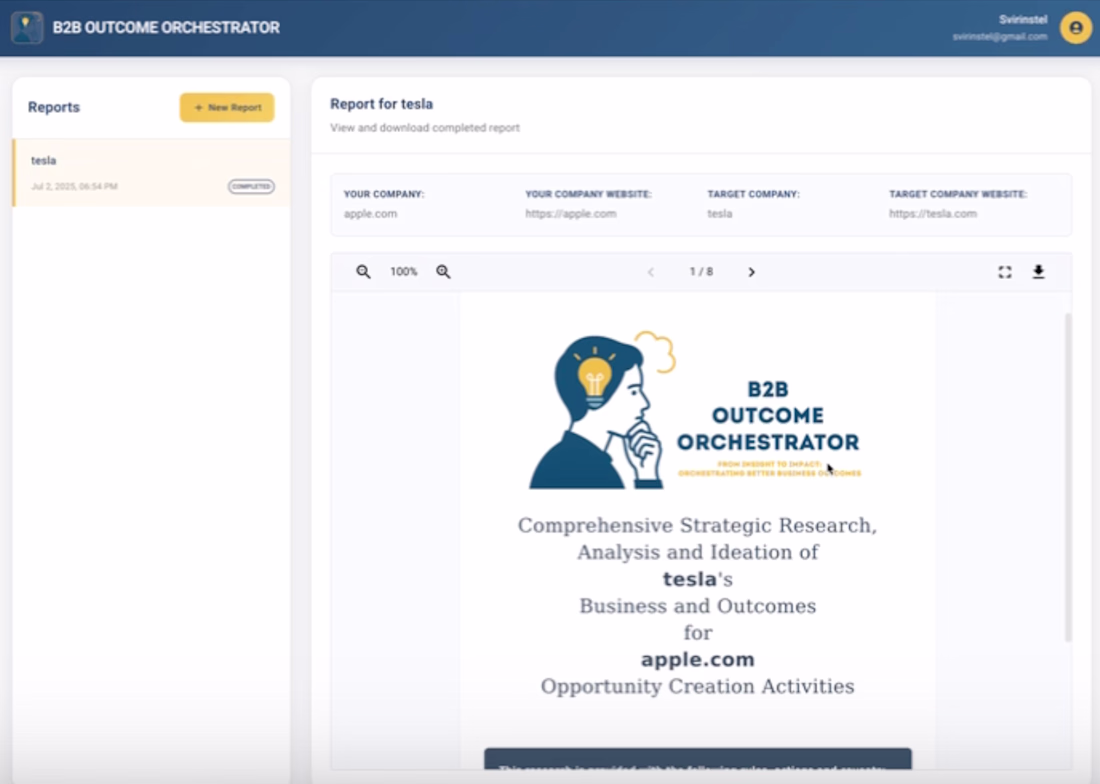
Task: Create a New Report
Action: point(227,107)
